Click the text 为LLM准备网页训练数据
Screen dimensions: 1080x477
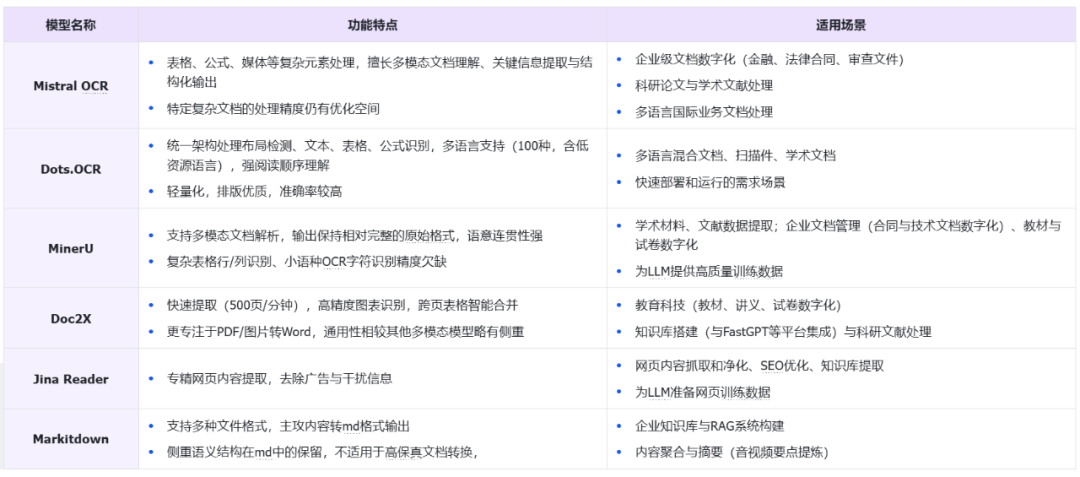(x=703, y=392)
